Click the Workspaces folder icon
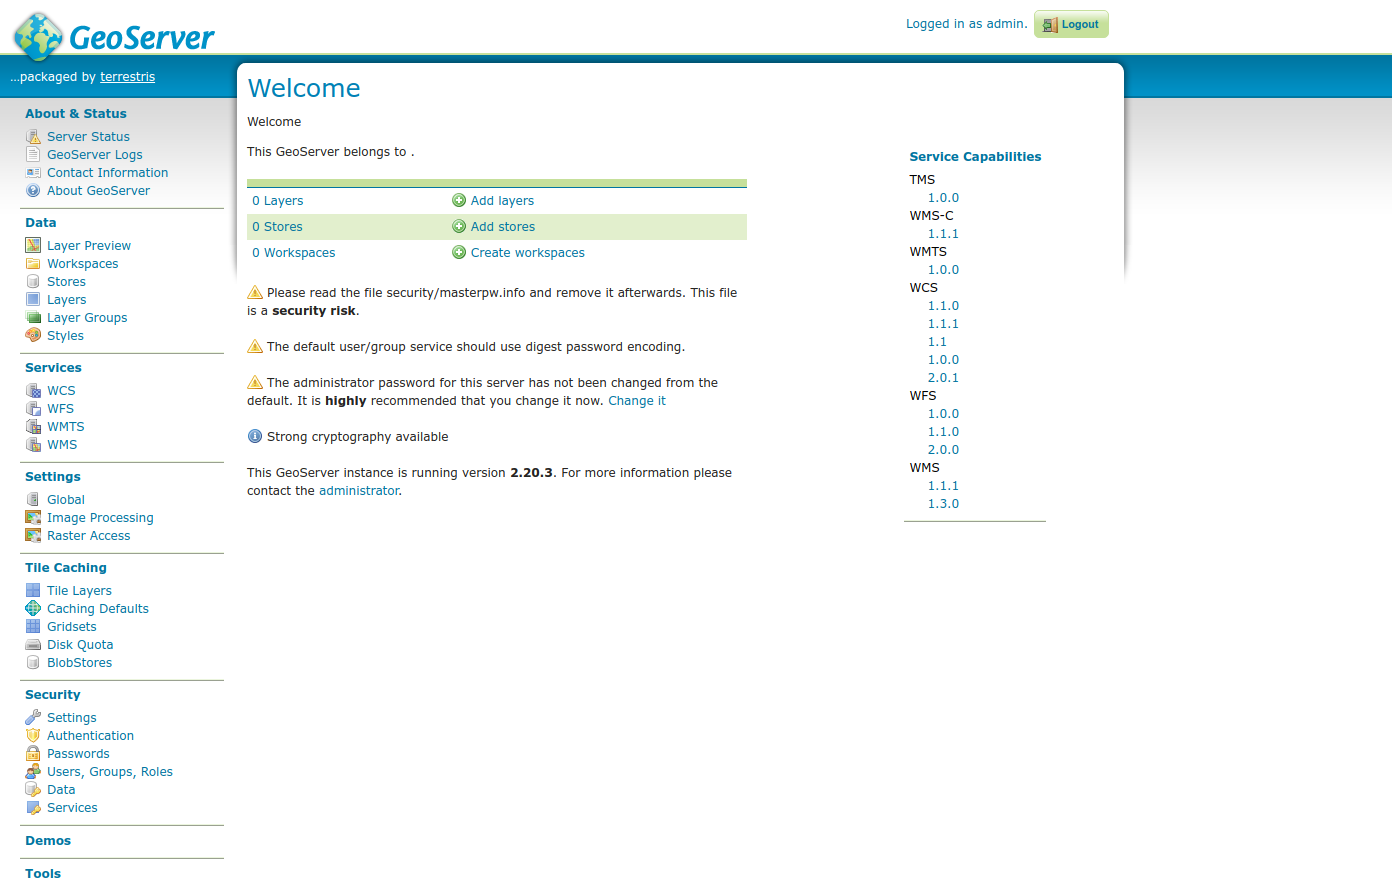 click(x=33, y=264)
